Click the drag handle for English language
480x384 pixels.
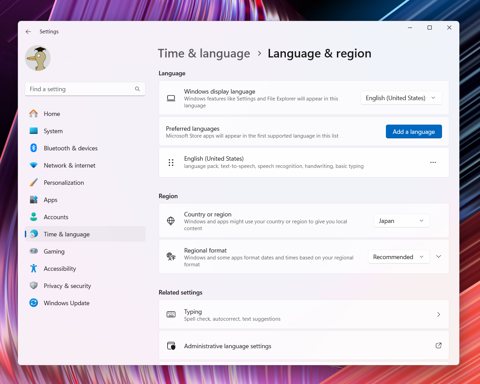(171, 162)
